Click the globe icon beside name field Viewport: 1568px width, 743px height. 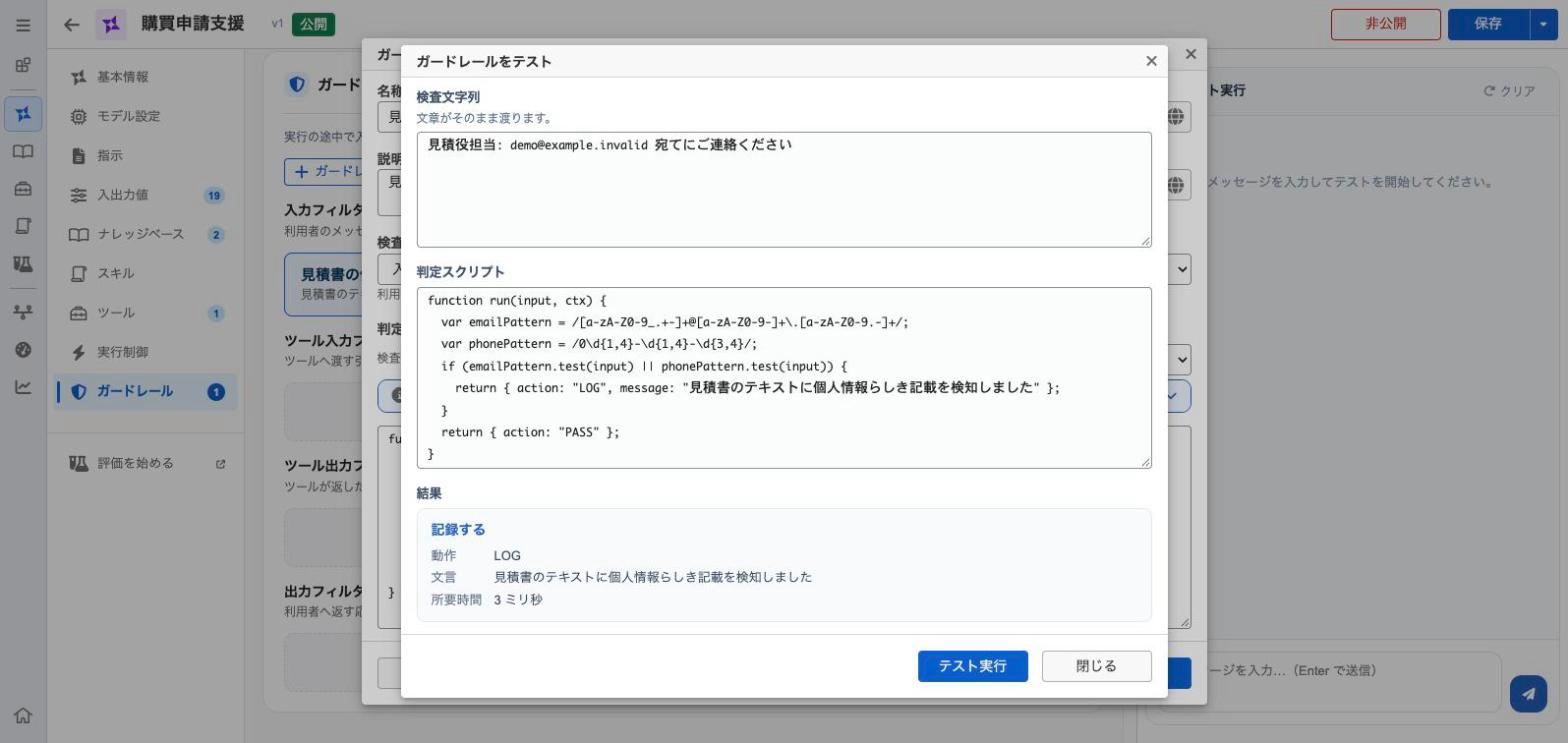pyautogui.click(x=1176, y=117)
